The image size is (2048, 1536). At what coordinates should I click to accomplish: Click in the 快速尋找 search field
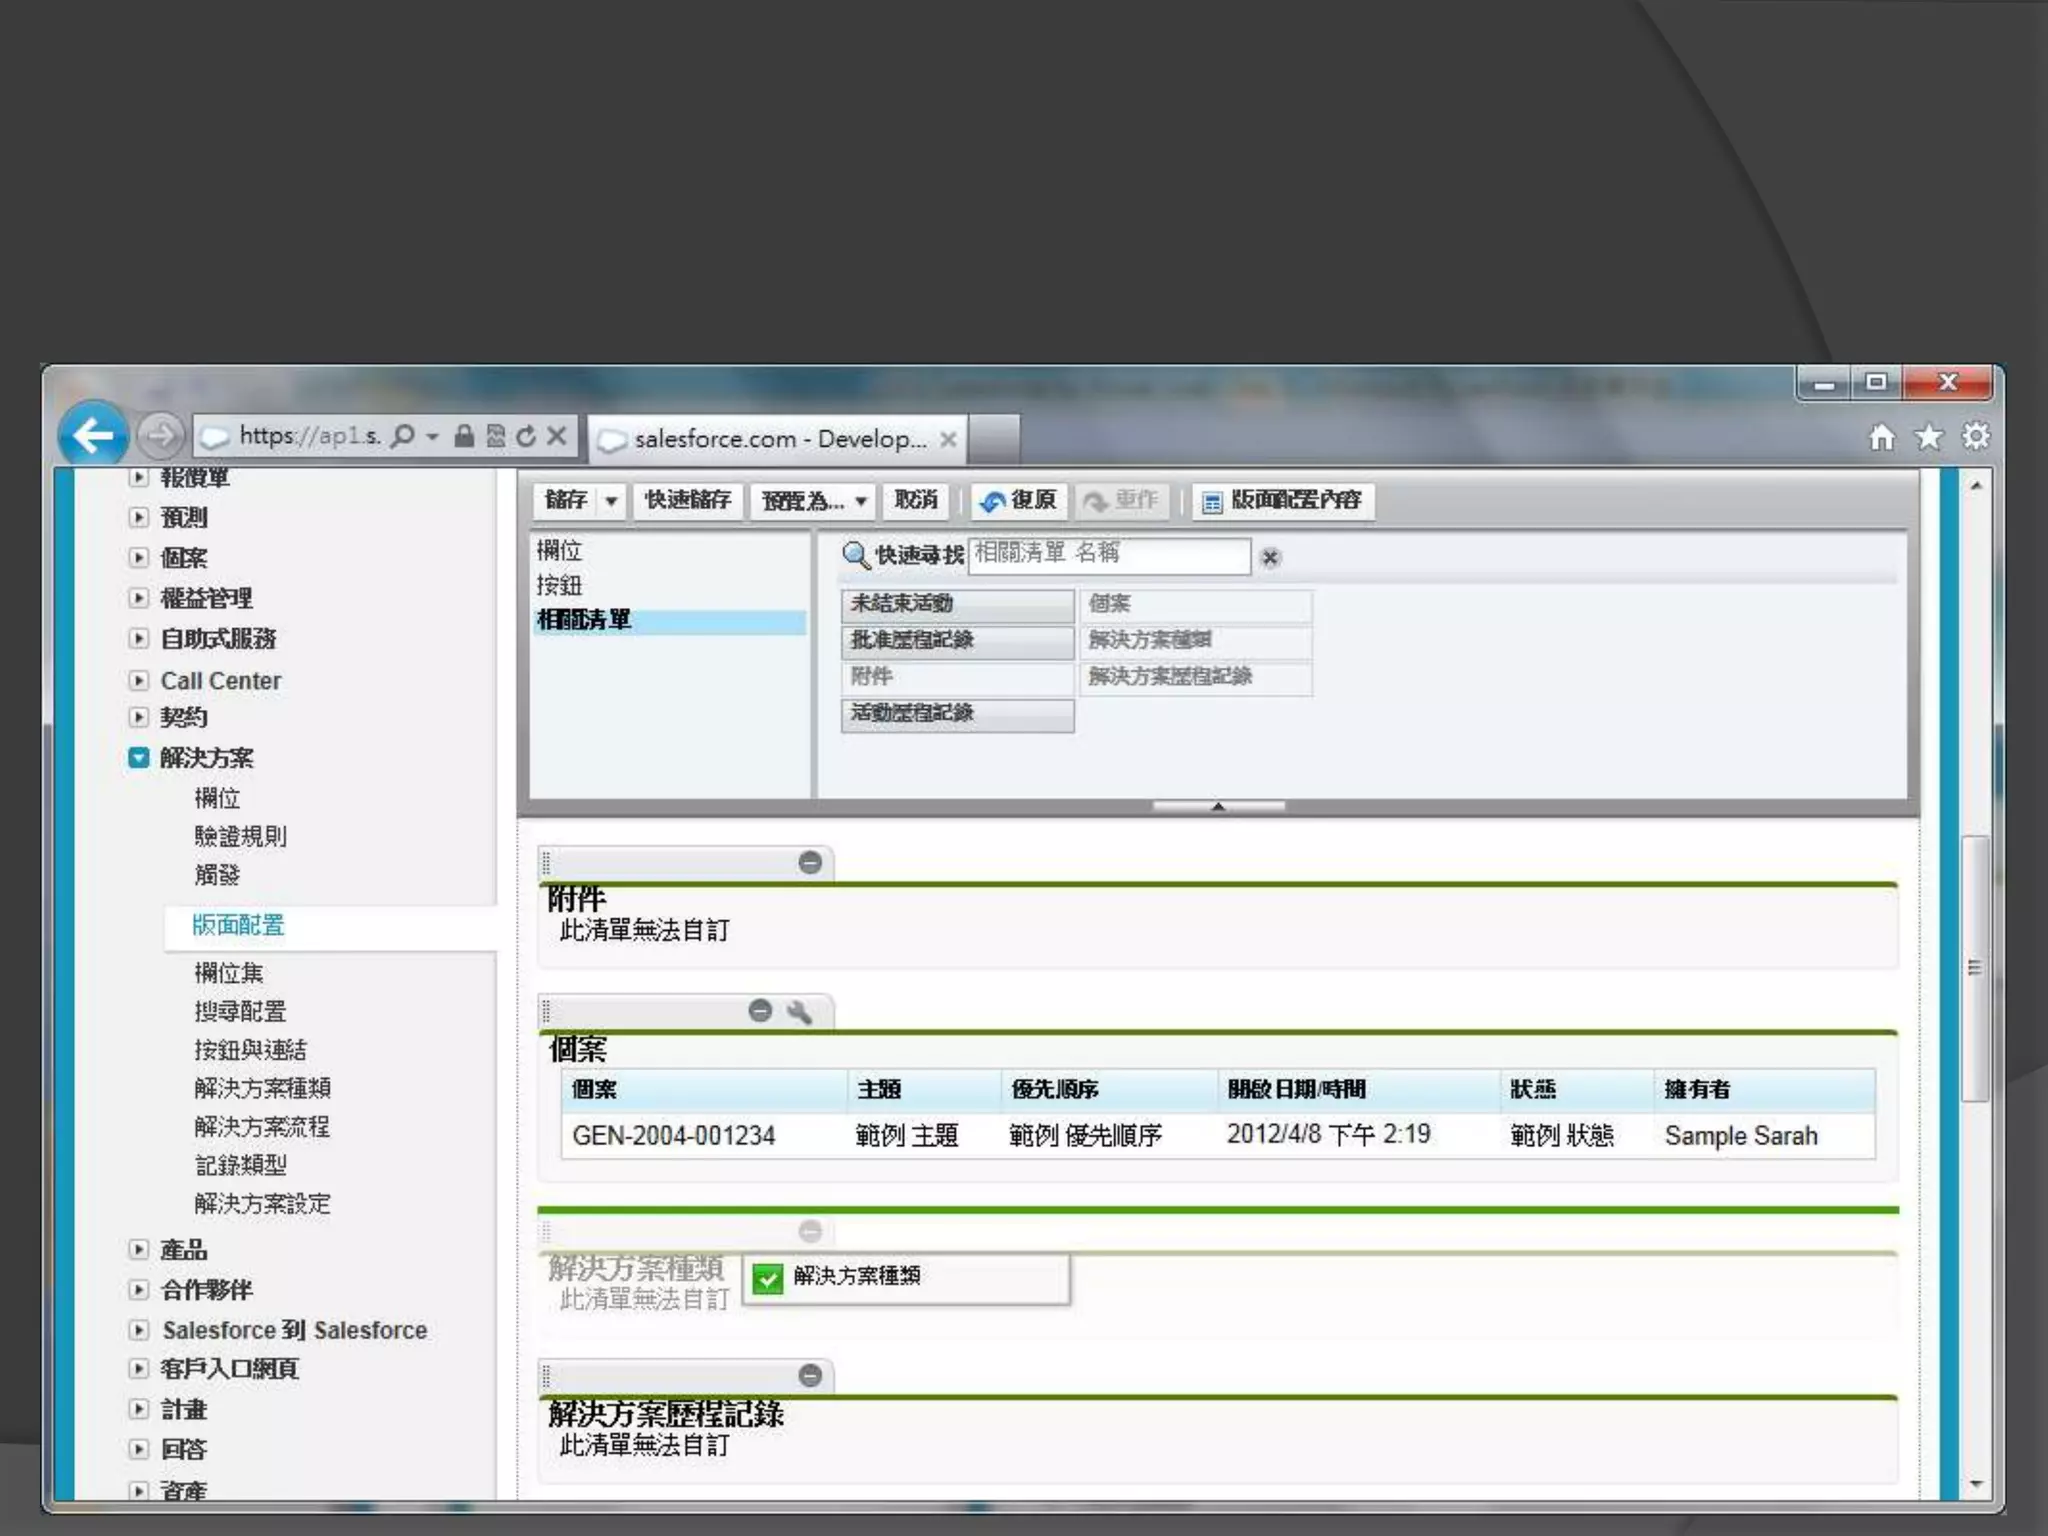[1108, 555]
